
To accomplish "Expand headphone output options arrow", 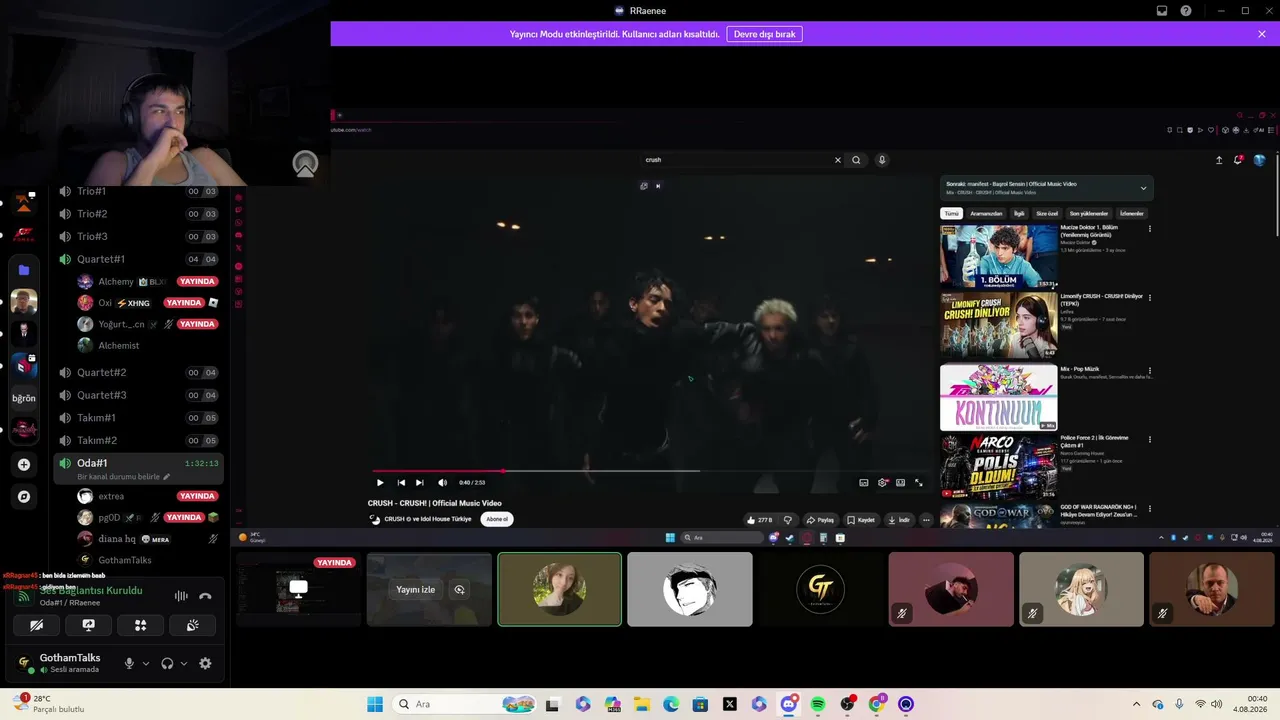I will tap(184, 663).
